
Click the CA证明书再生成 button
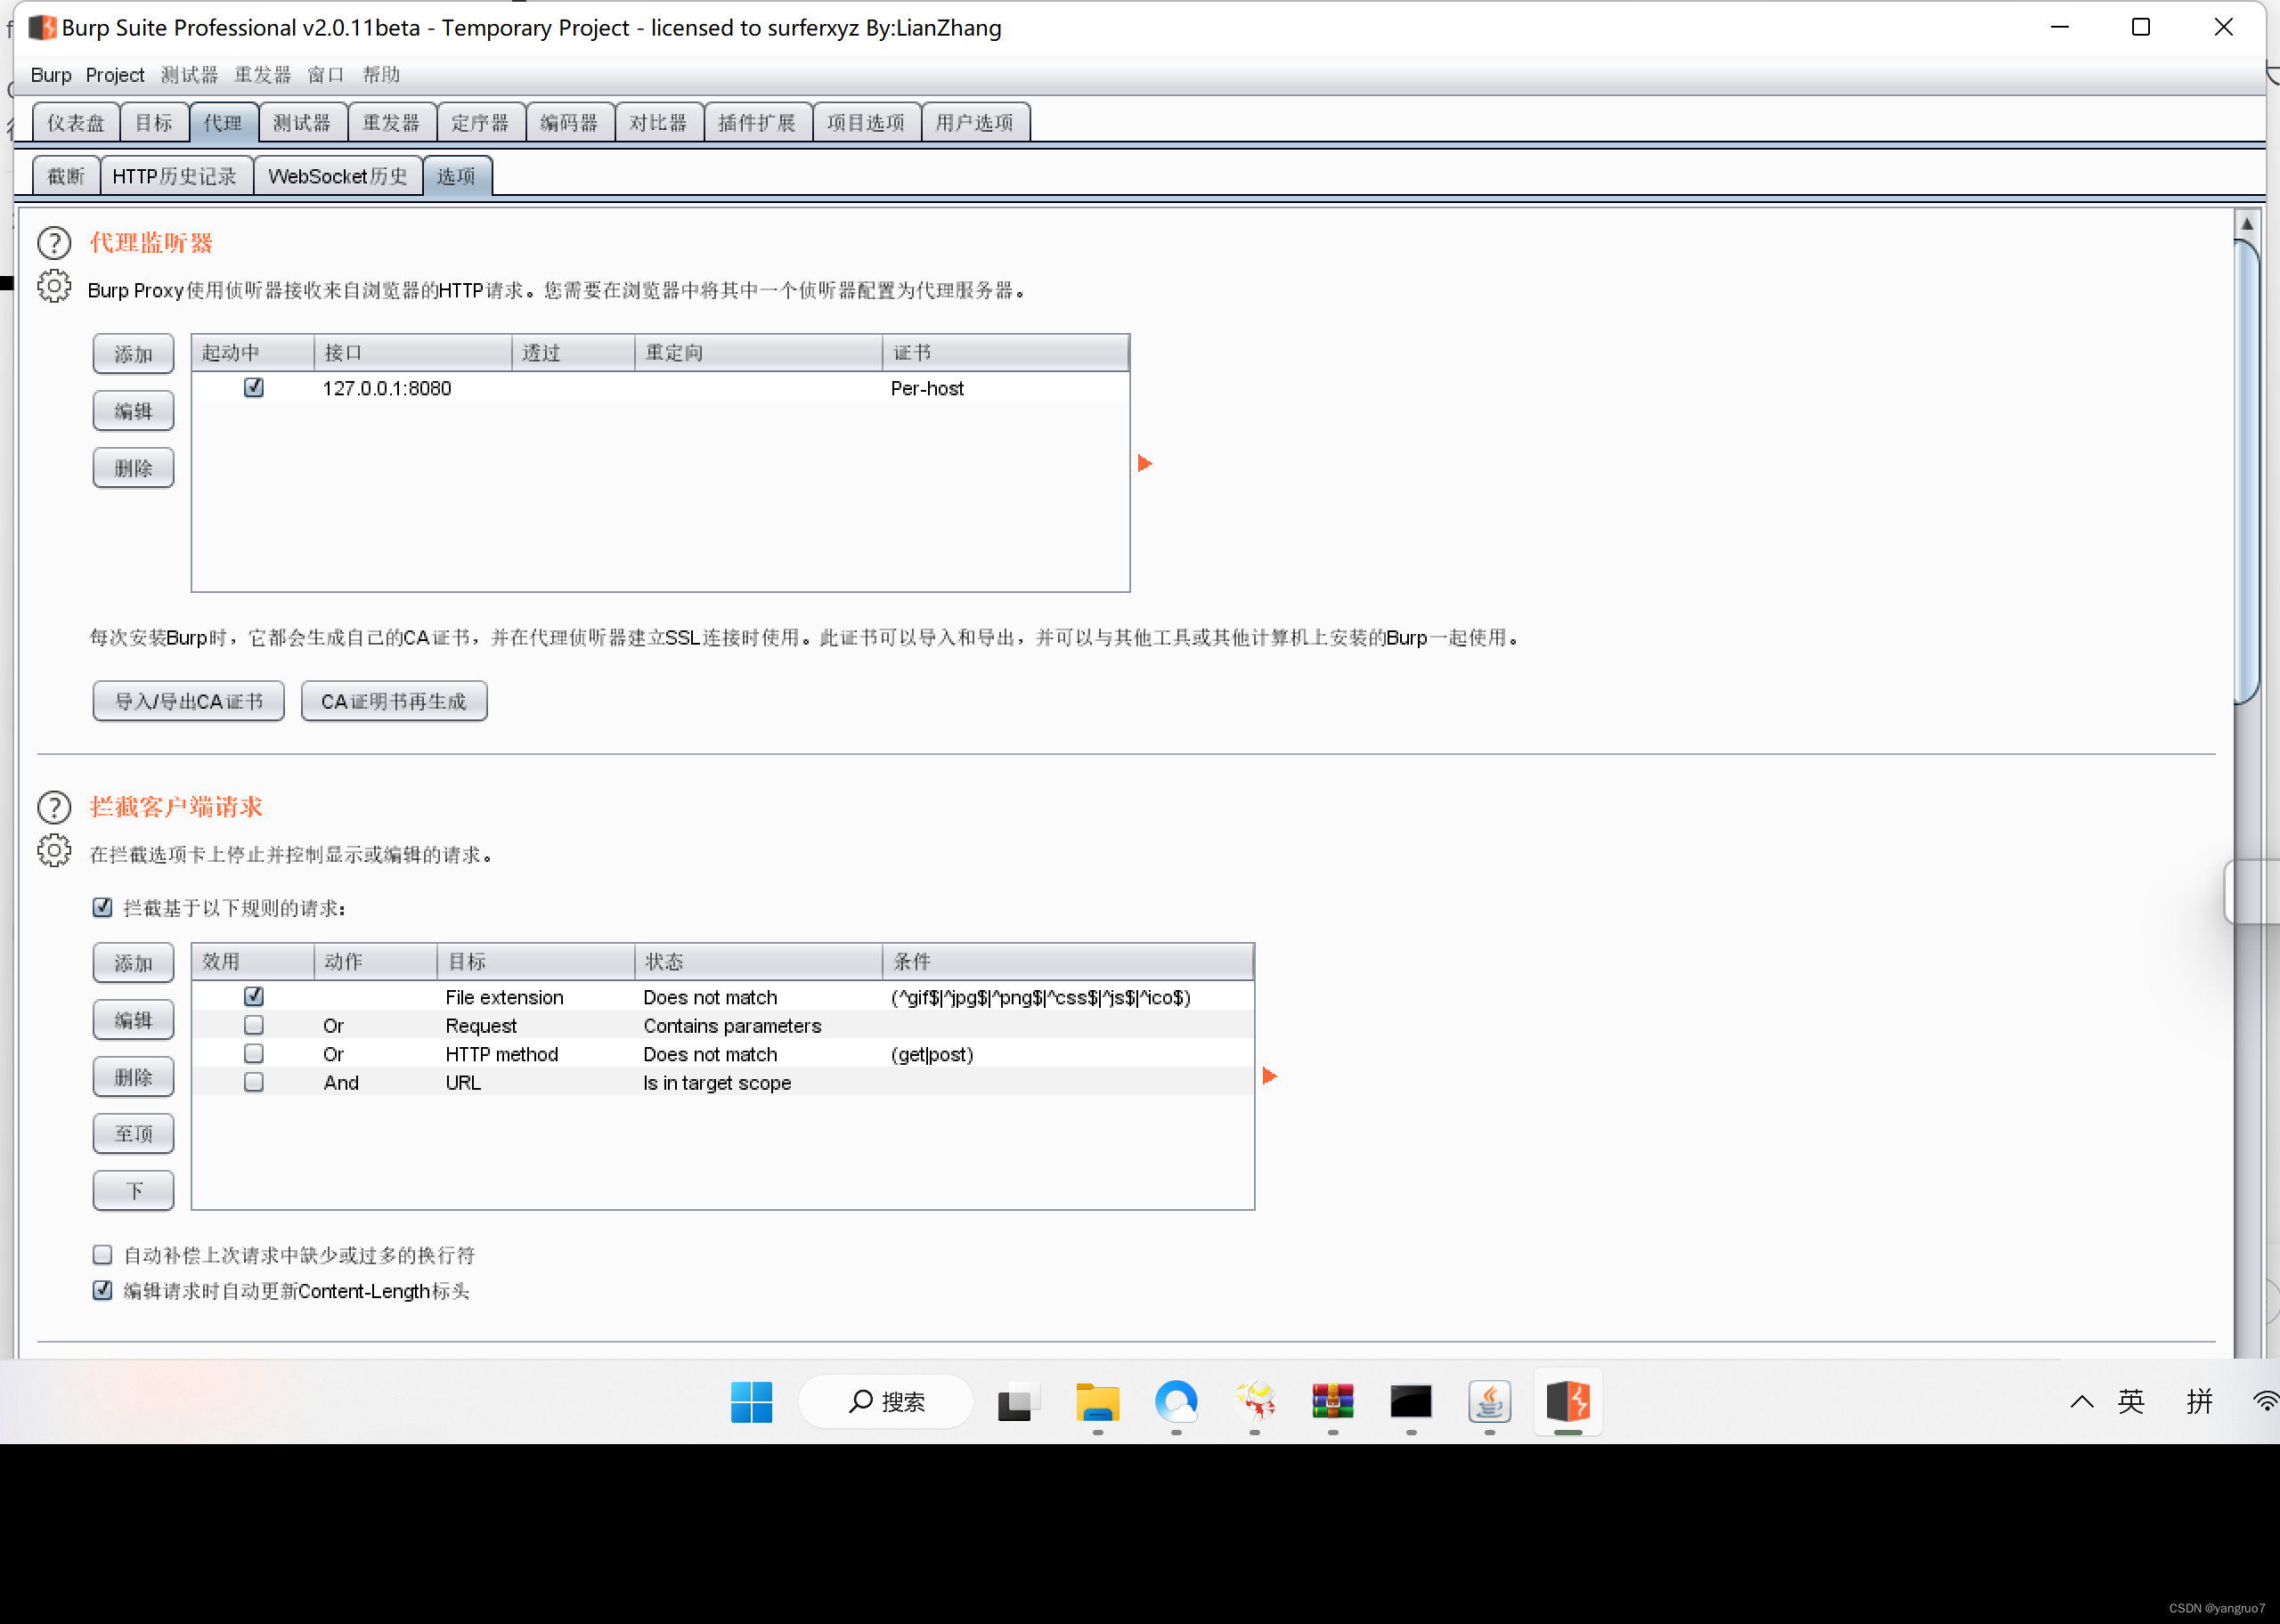[x=393, y=700]
